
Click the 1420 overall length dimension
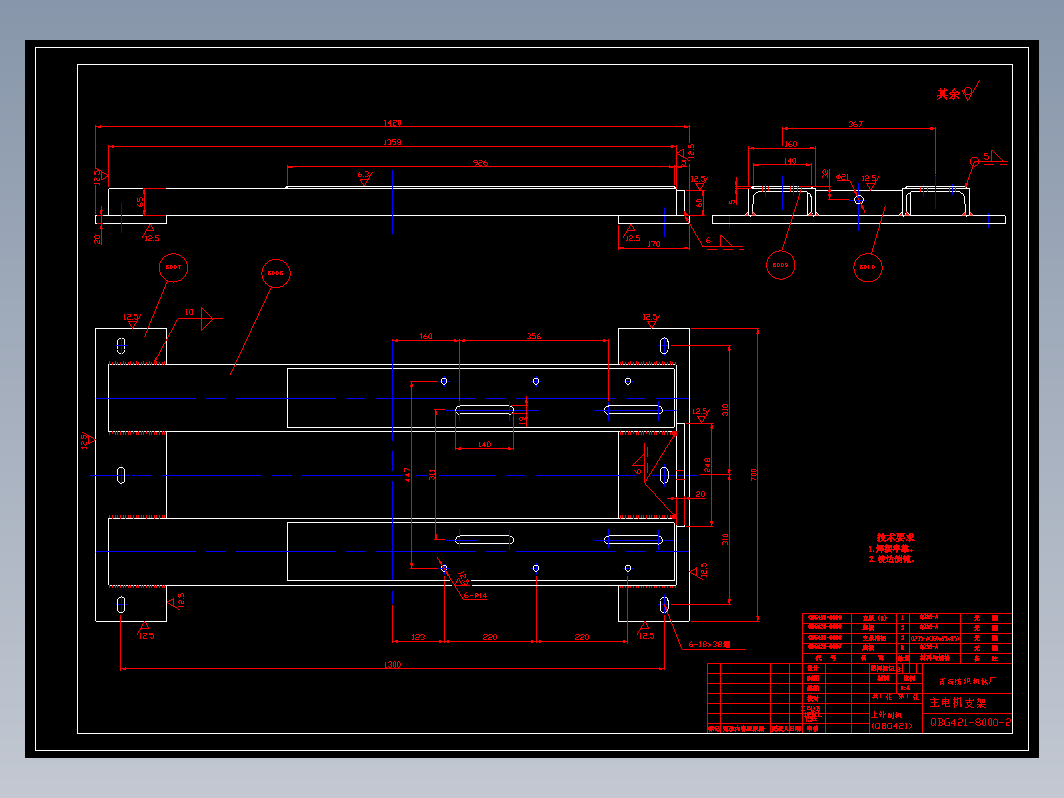coord(392,123)
